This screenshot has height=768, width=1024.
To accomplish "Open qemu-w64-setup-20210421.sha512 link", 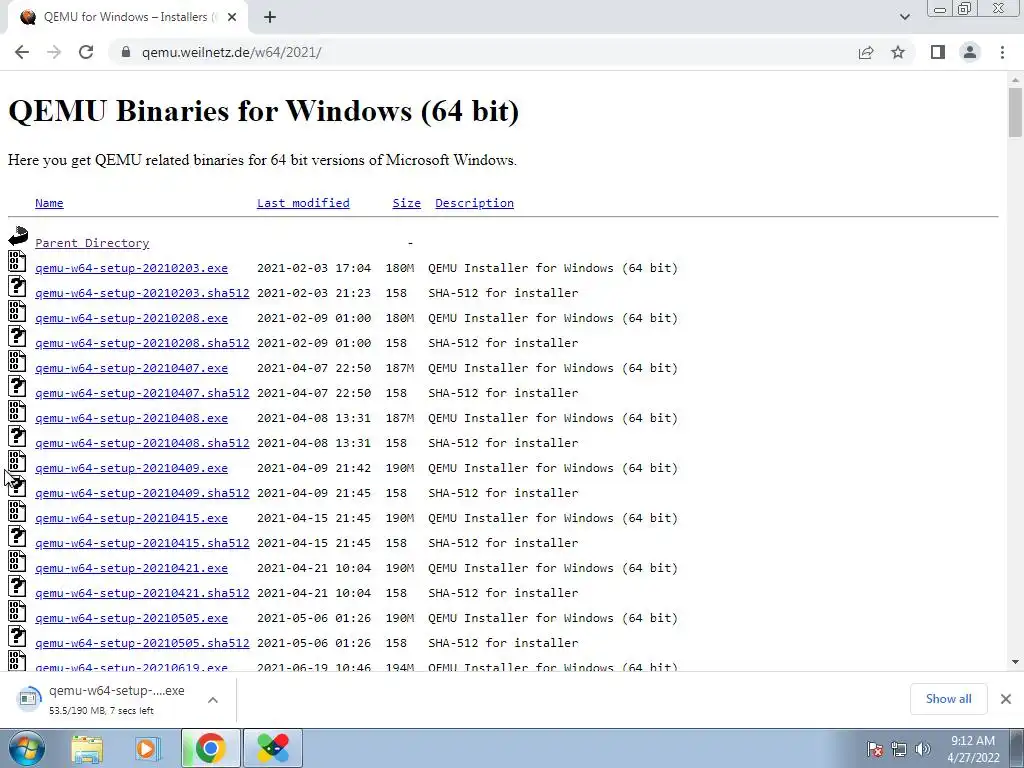I will coord(142,593).
